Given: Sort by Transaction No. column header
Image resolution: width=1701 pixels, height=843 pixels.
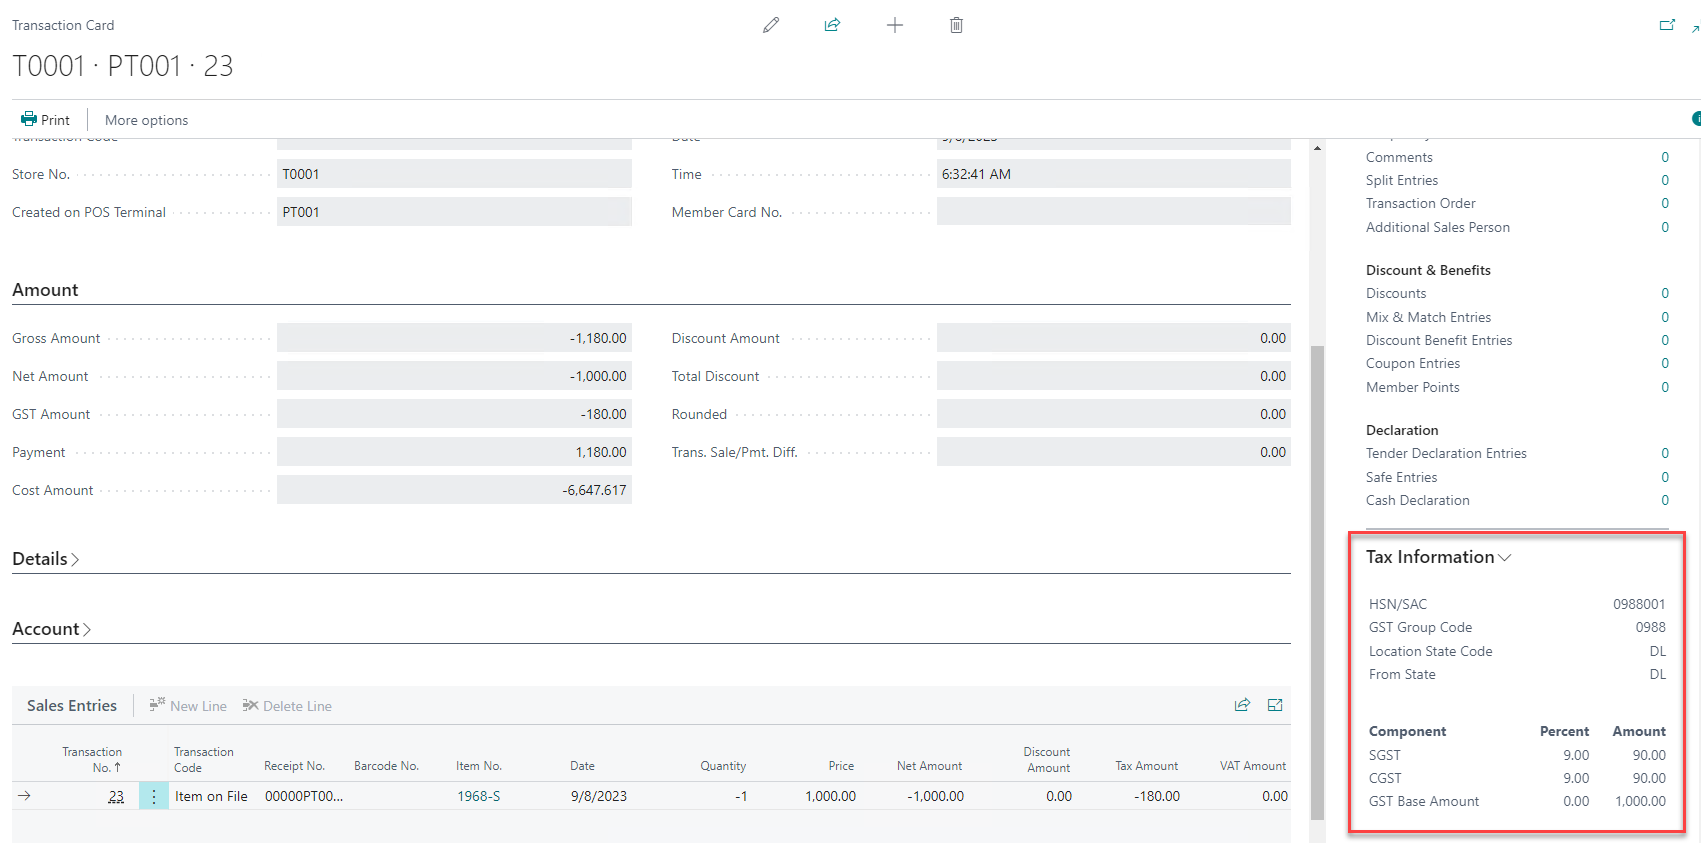Looking at the screenshot, I should click(92, 760).
